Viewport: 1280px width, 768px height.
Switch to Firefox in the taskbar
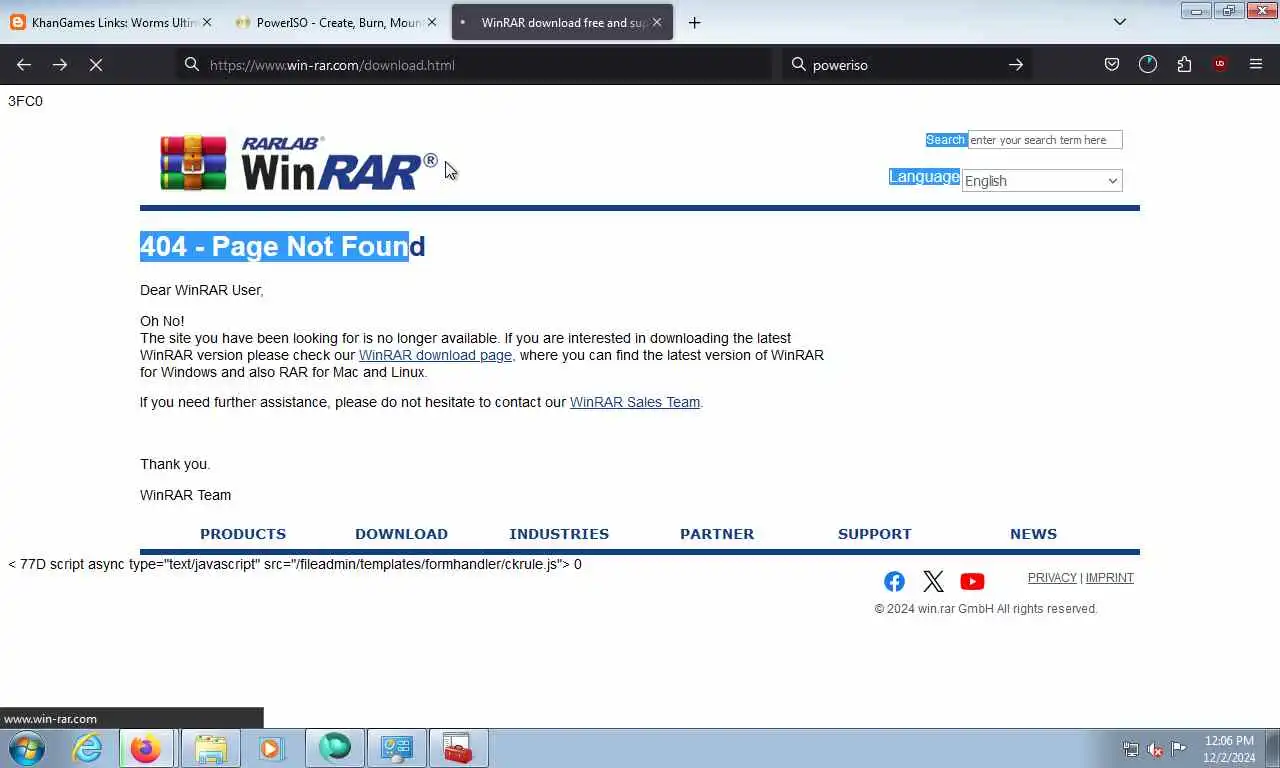[x=146, y=748]
